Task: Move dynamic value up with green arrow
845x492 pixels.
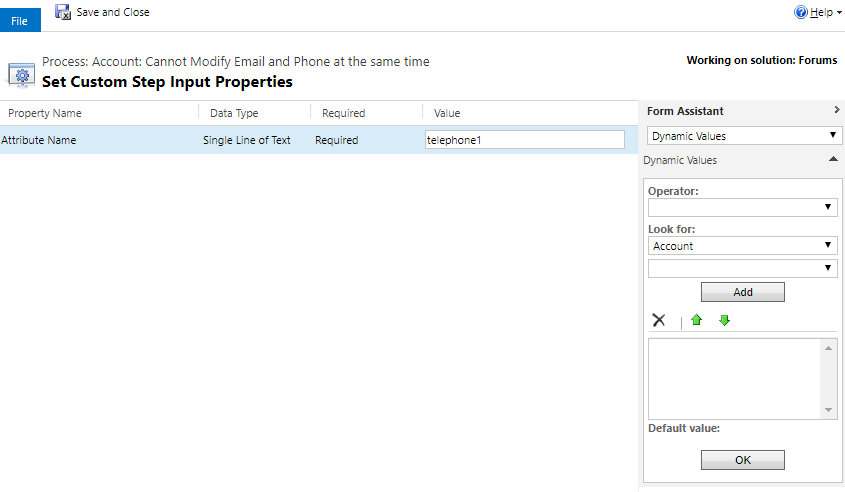Action: click(697, 320)
